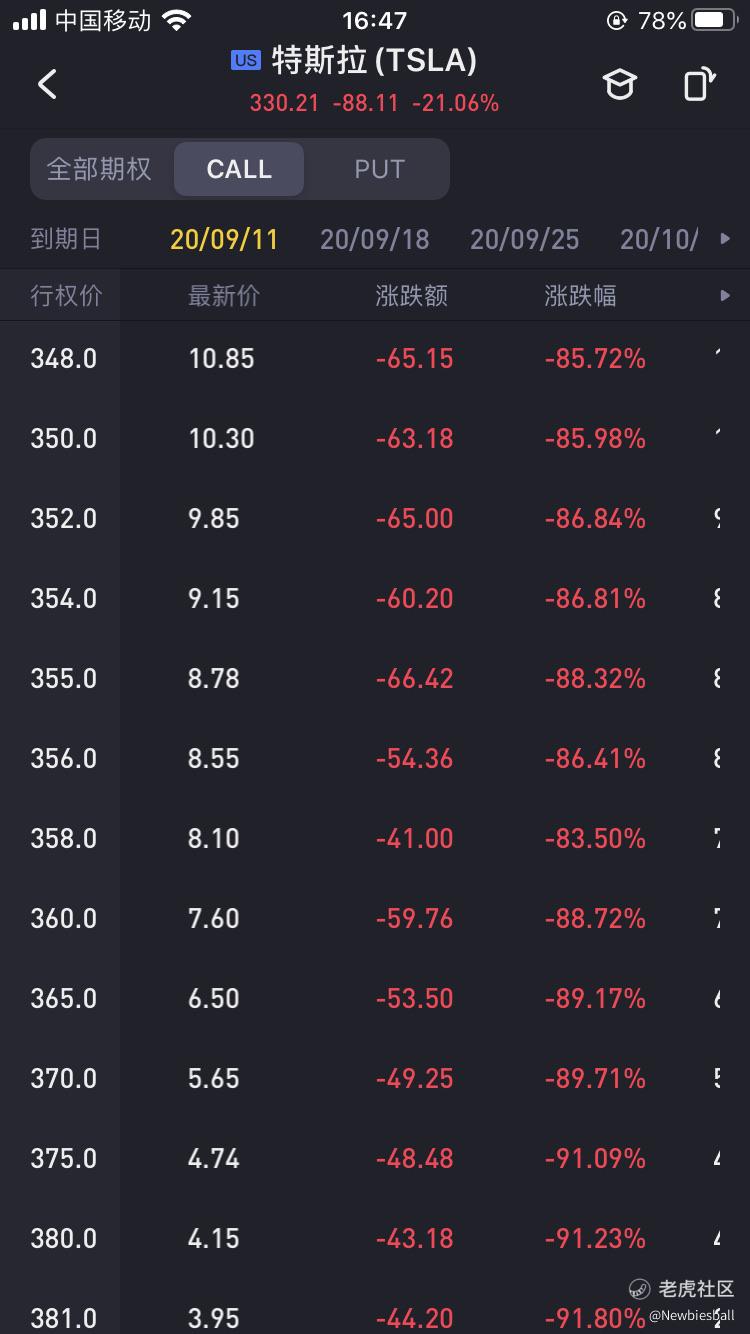This screenshot has height=1334, width=750.
Task: Tap the 特斯拉 (TSLA) title
Action: pyautogui.click(x=374, y=61)
